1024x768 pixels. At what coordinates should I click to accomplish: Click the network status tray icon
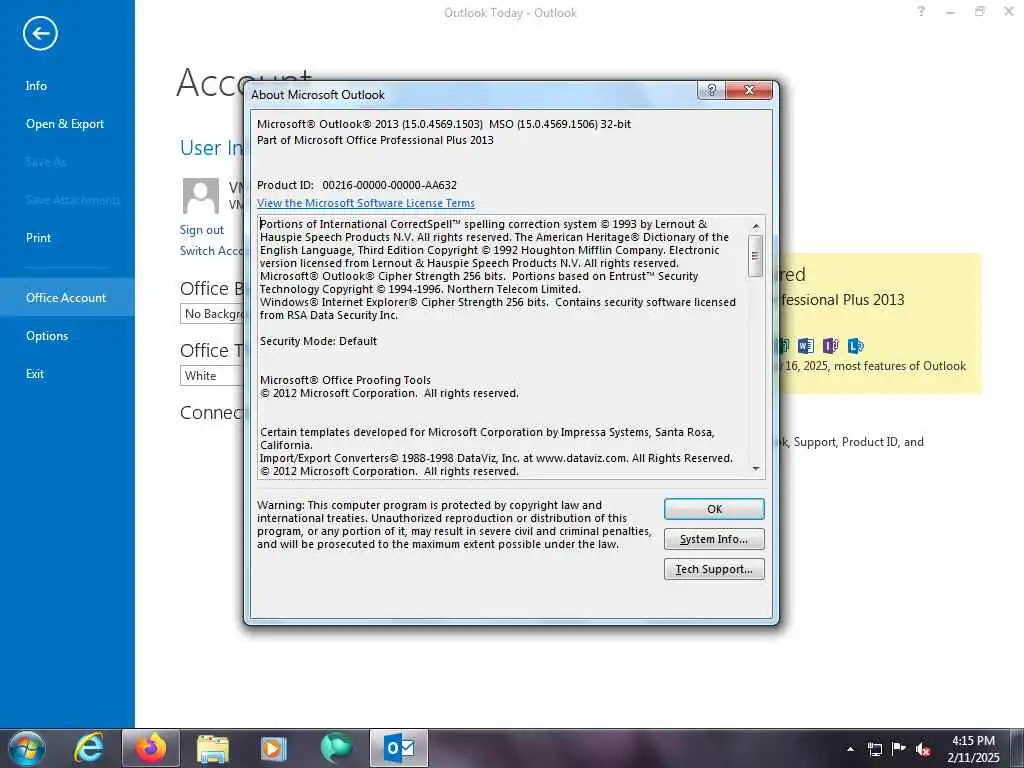click(874, 749)
